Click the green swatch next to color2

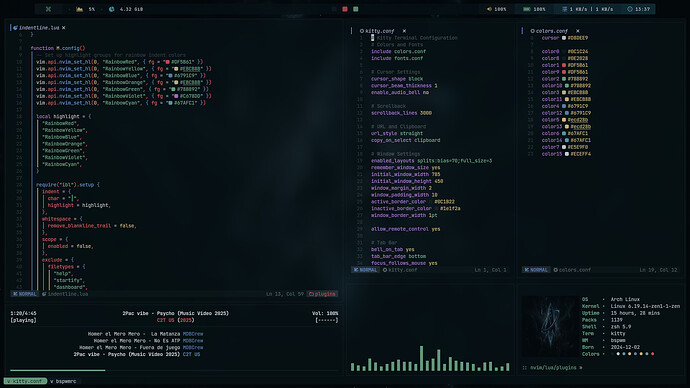tap(564, 79)
